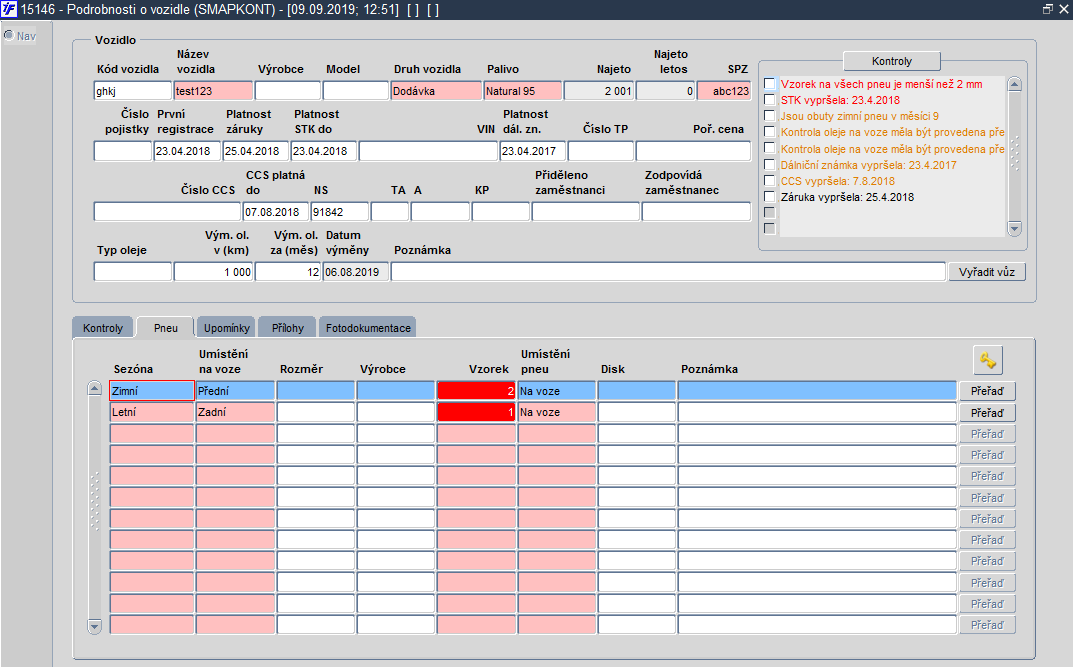The image size is (1073, 667).
Task: Click Vým. ol. v (km) field 1 000
Action: (214, 272)
